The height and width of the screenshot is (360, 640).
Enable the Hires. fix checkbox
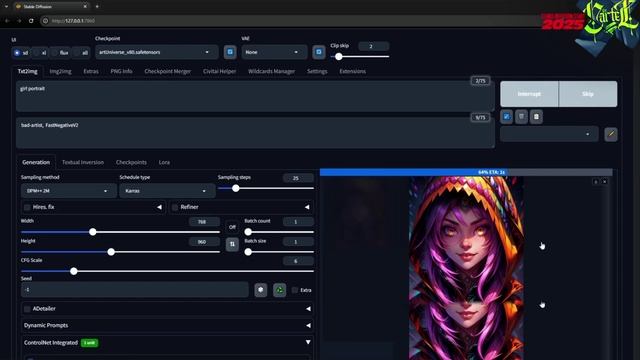click(x=27, y=207)
